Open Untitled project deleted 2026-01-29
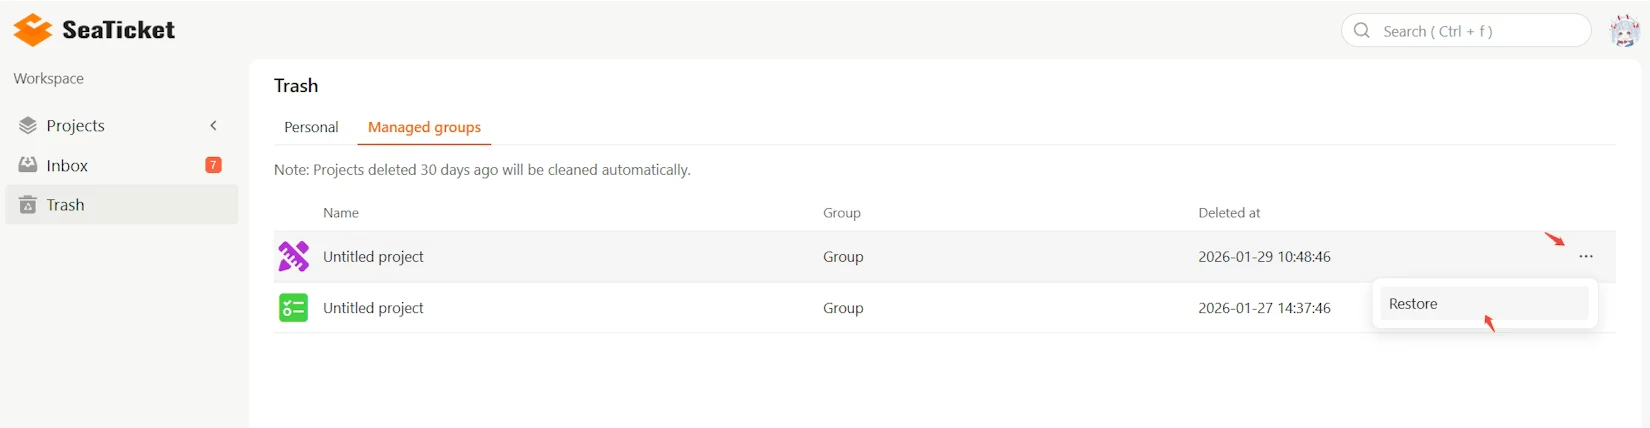Screen dimensions: 1650x428 pyautogui.click(x=373, y=257)
